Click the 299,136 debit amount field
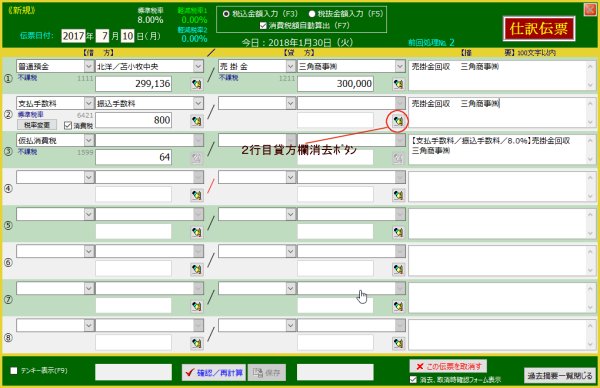The width and height of the screenshot is (600, 388). click(134, 84)
